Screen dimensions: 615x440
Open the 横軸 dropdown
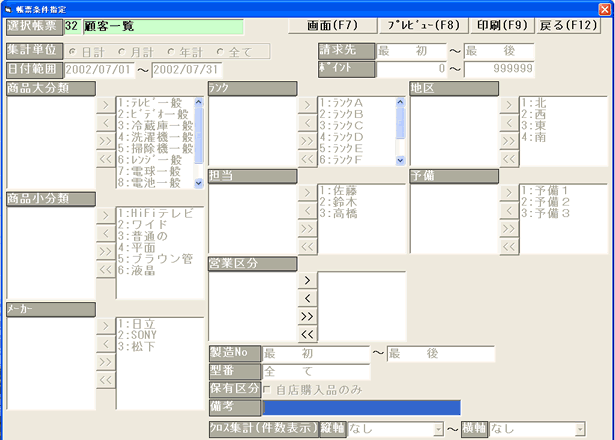click(579, 429)
